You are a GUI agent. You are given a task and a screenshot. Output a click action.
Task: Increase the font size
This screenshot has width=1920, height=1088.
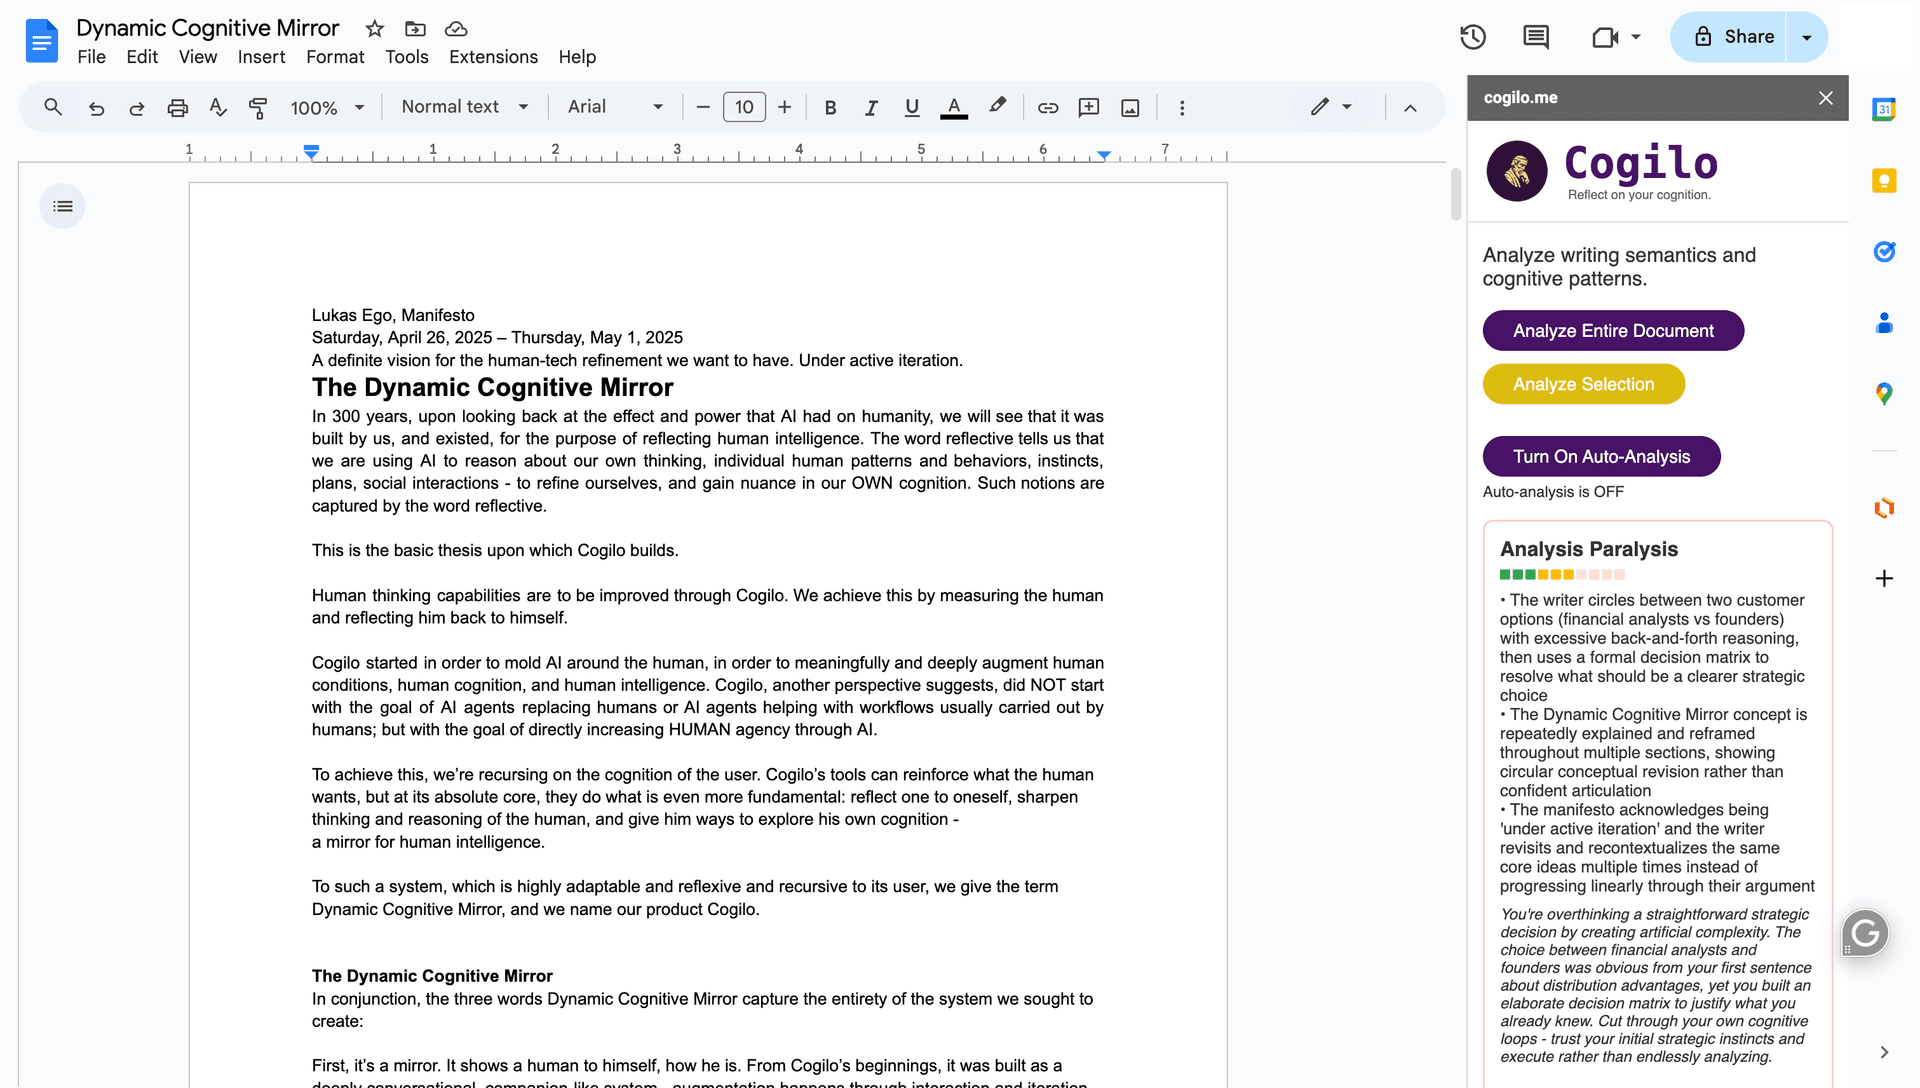click(x=785, y=108)
